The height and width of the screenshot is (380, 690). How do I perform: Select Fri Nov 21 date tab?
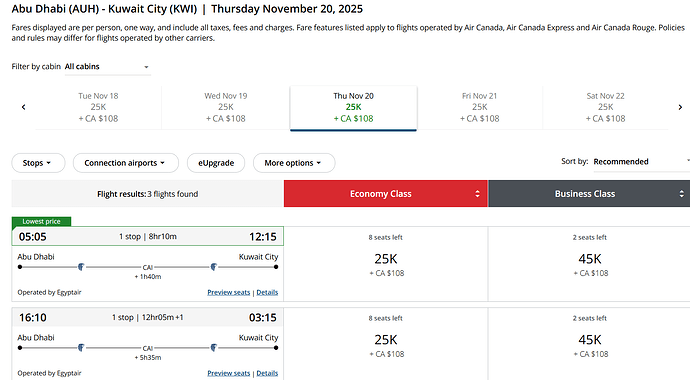(480, 107)
